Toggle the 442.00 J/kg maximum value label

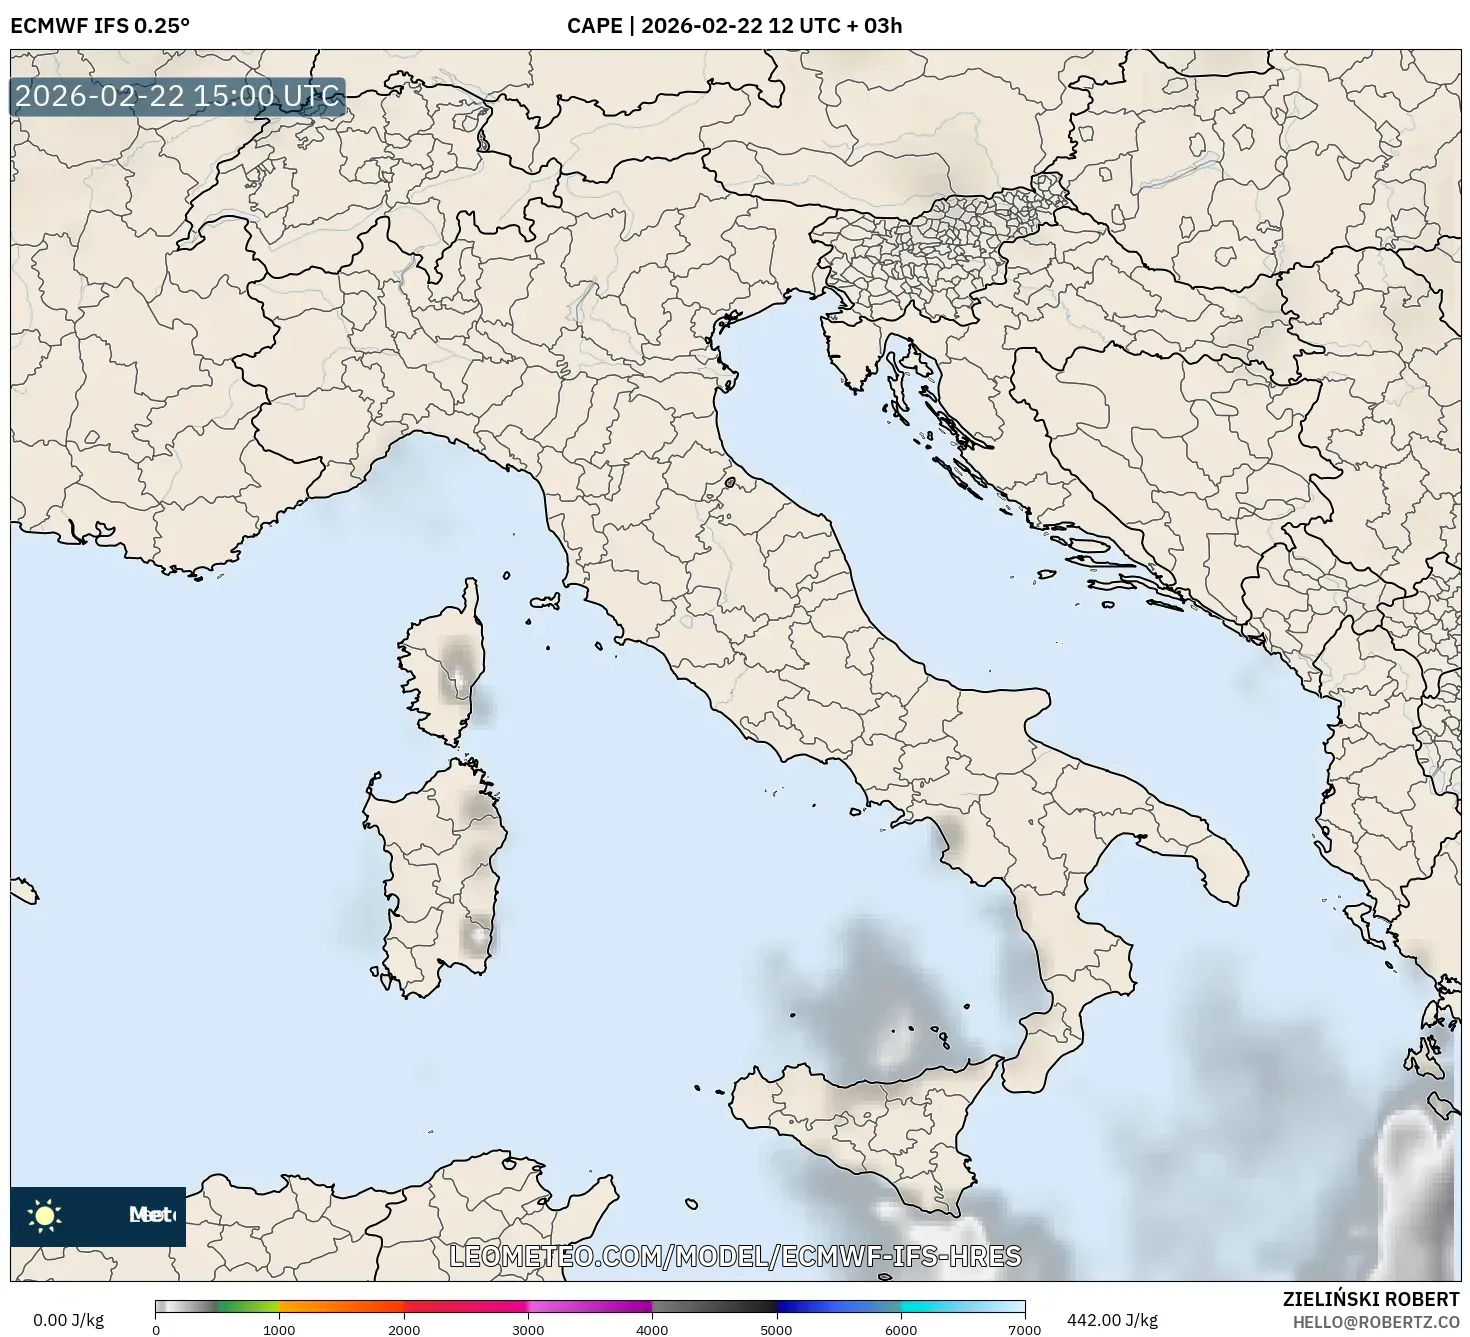[x=1113, y=1318]
